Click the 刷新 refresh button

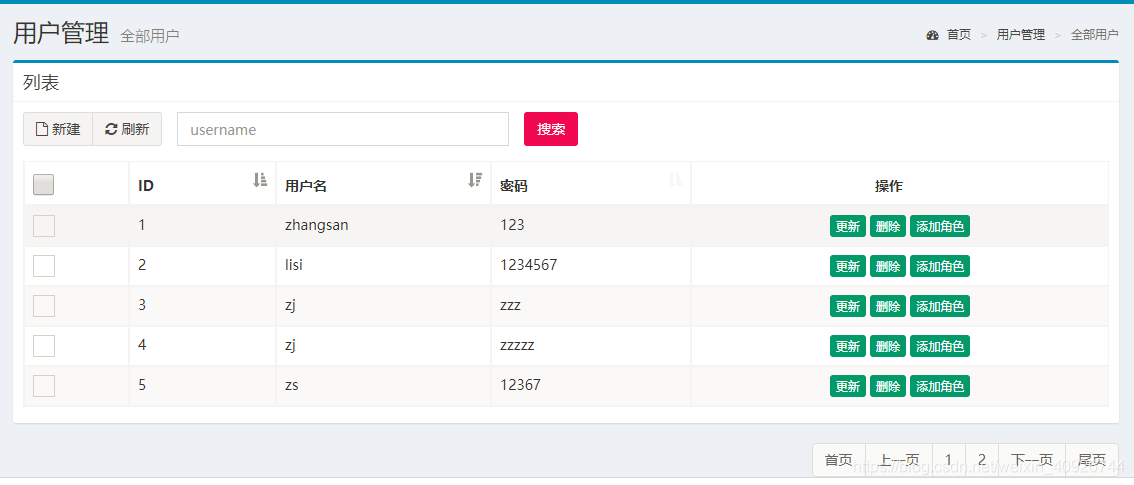point(127,129)
